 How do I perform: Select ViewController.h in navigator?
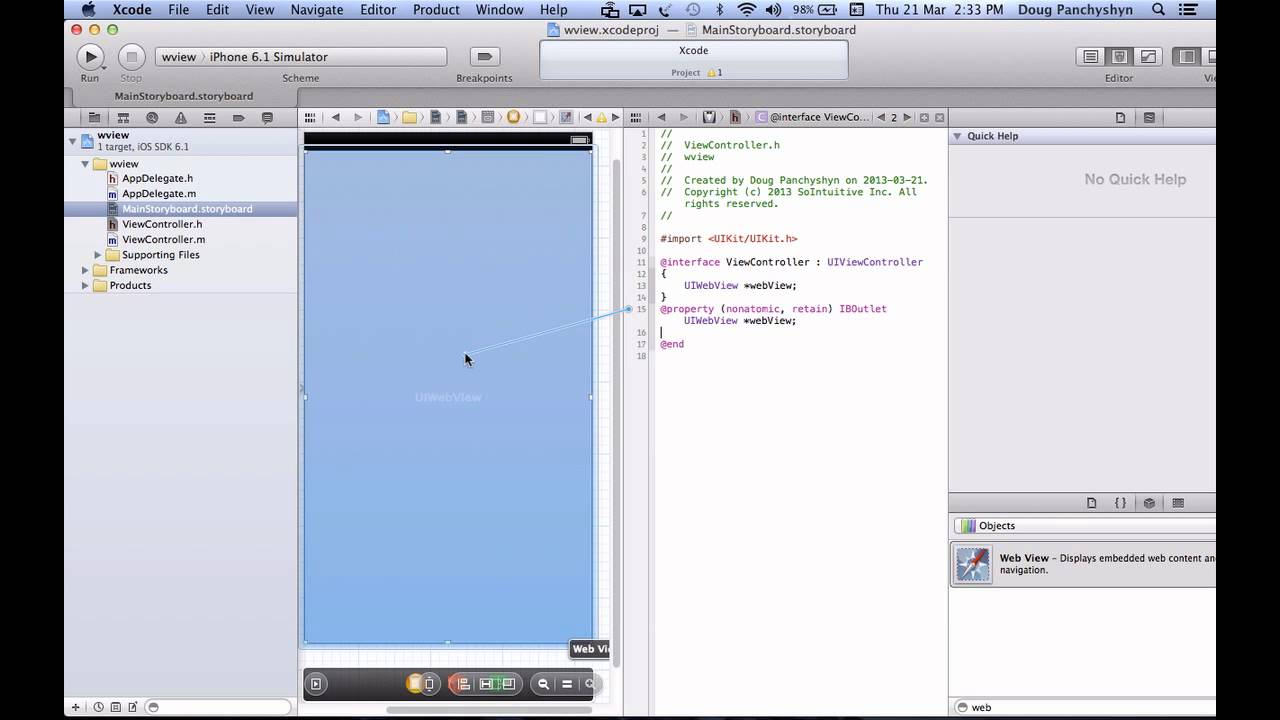click(162, 224)
